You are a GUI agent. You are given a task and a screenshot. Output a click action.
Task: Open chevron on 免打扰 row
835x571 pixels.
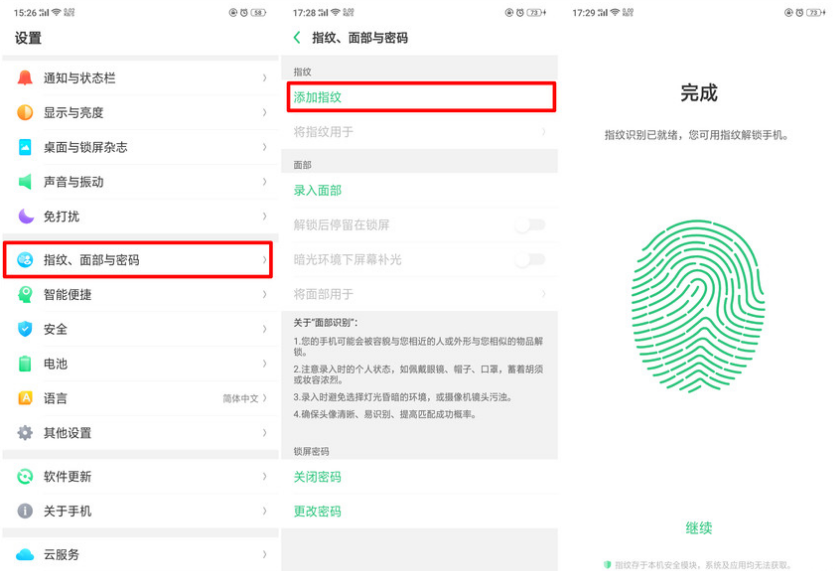265,216
